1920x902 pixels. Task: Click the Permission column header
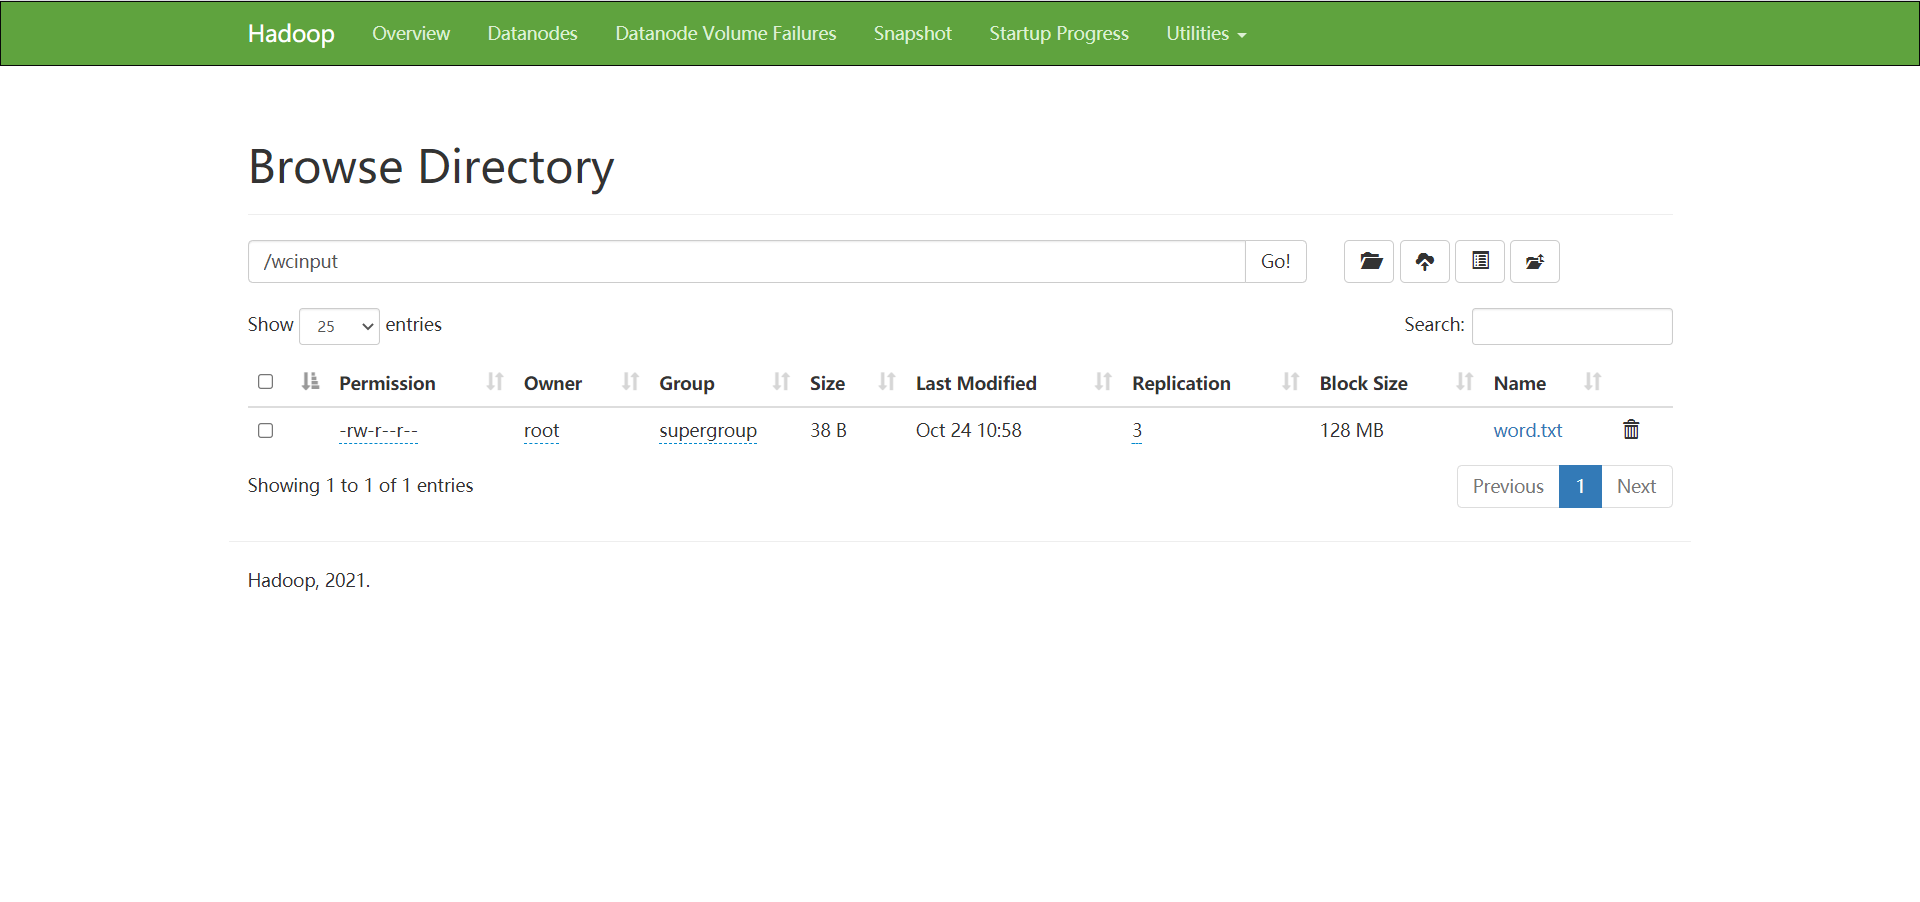click(x=387, y=383)
